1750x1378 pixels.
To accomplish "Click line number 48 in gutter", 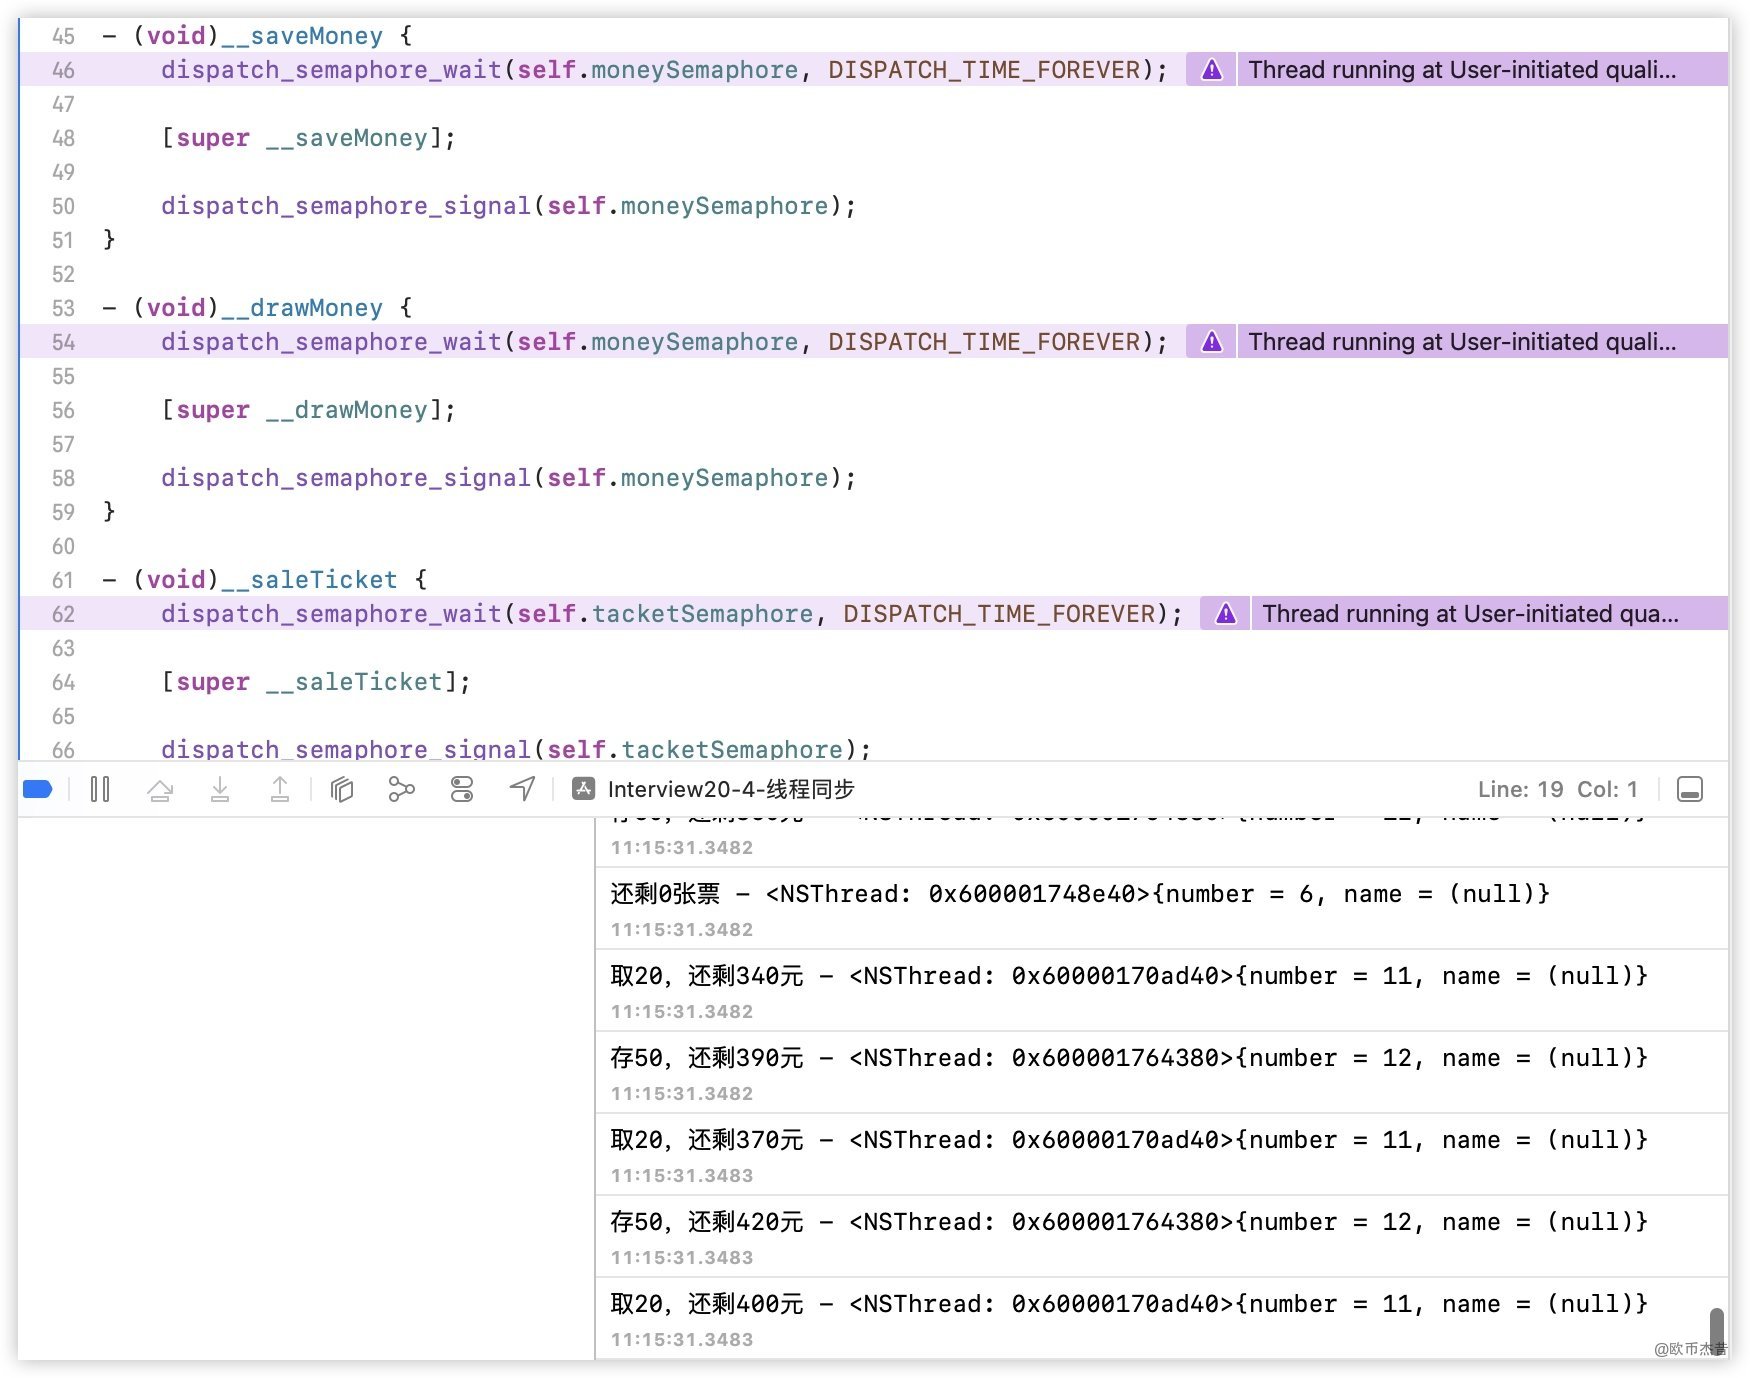I will coord(63,138).
